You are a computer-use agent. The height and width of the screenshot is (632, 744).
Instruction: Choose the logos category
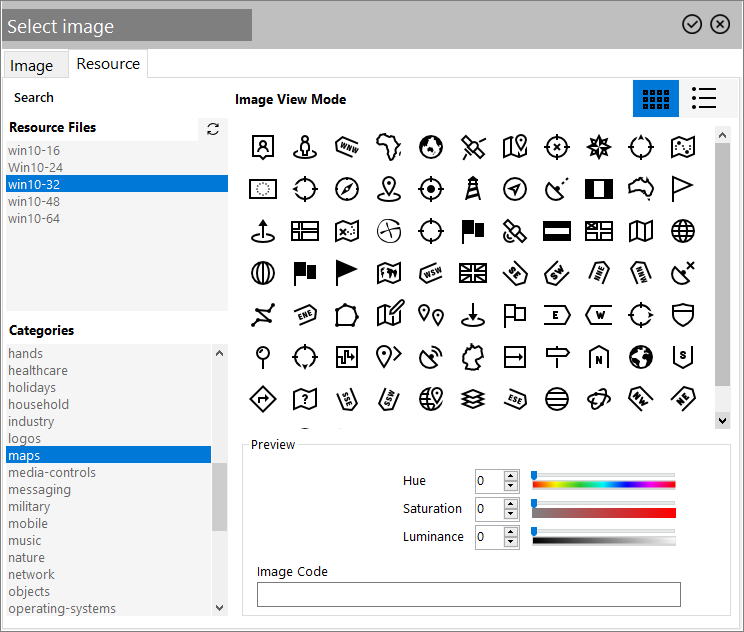[x=109, y=438]
